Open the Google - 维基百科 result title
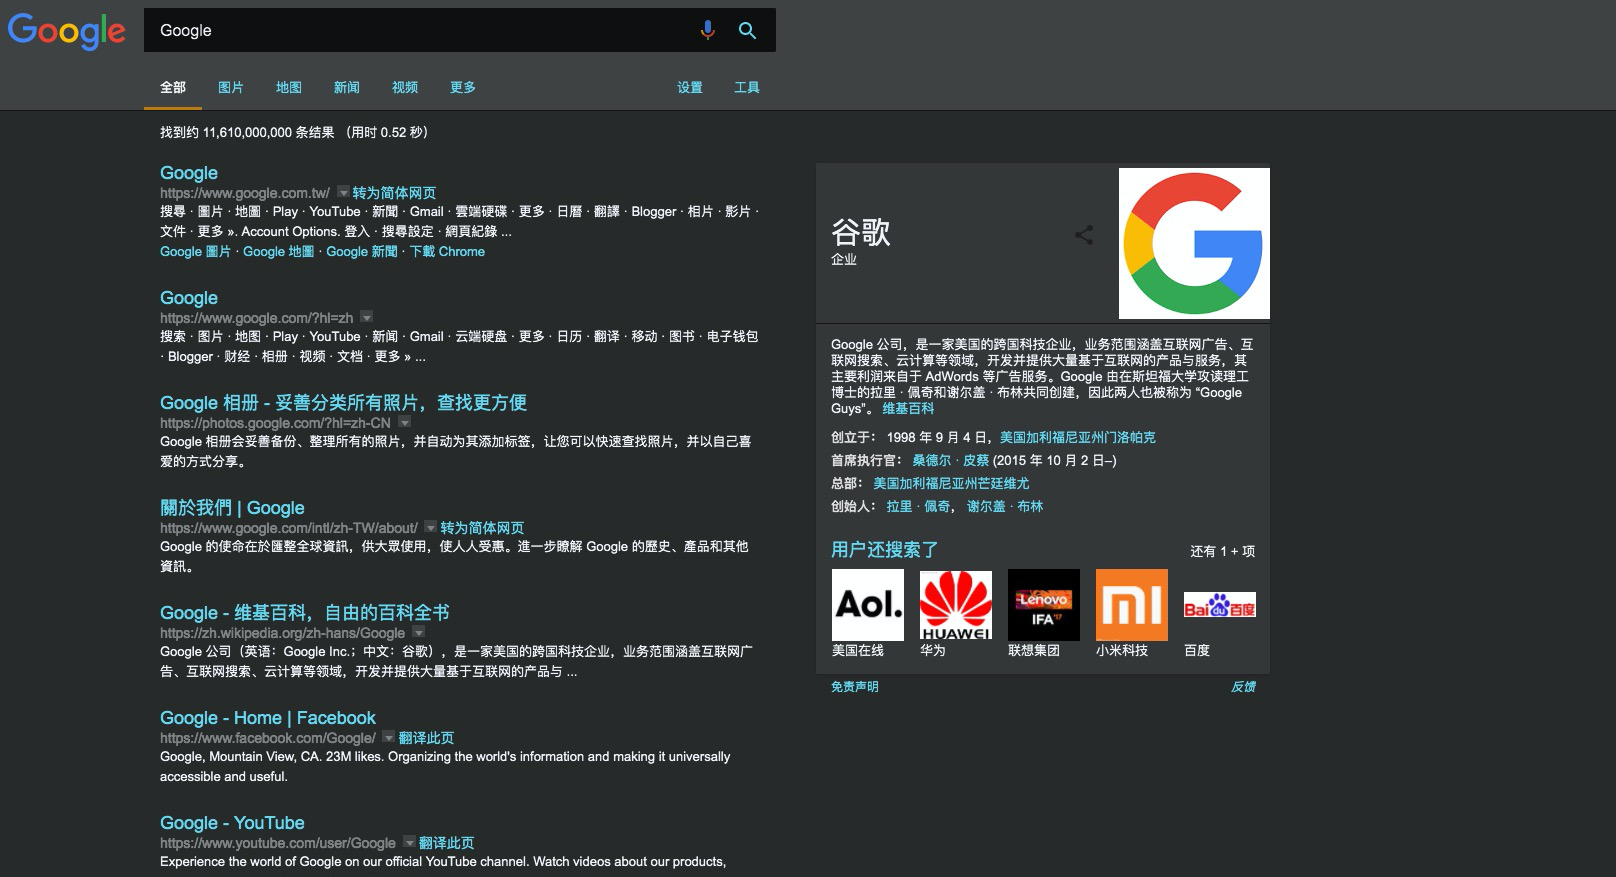The image size is (1616, 877). 305,612
